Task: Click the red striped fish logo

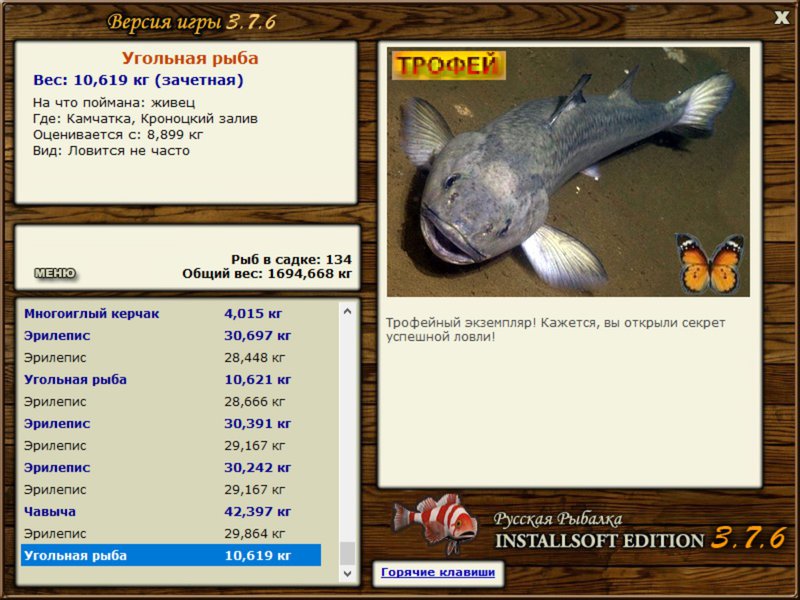Action: (435, 524)
